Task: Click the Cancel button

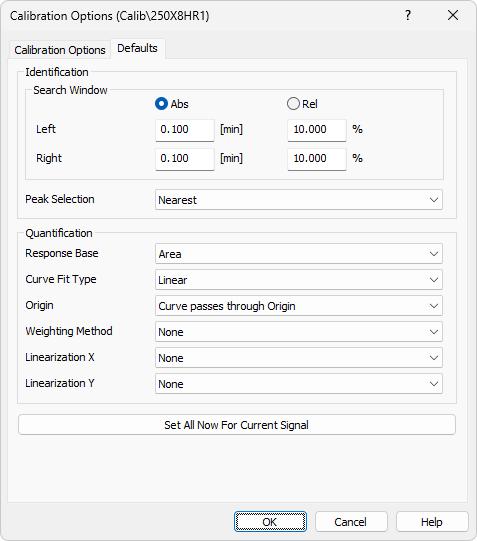Action: (x=351, y=522)
